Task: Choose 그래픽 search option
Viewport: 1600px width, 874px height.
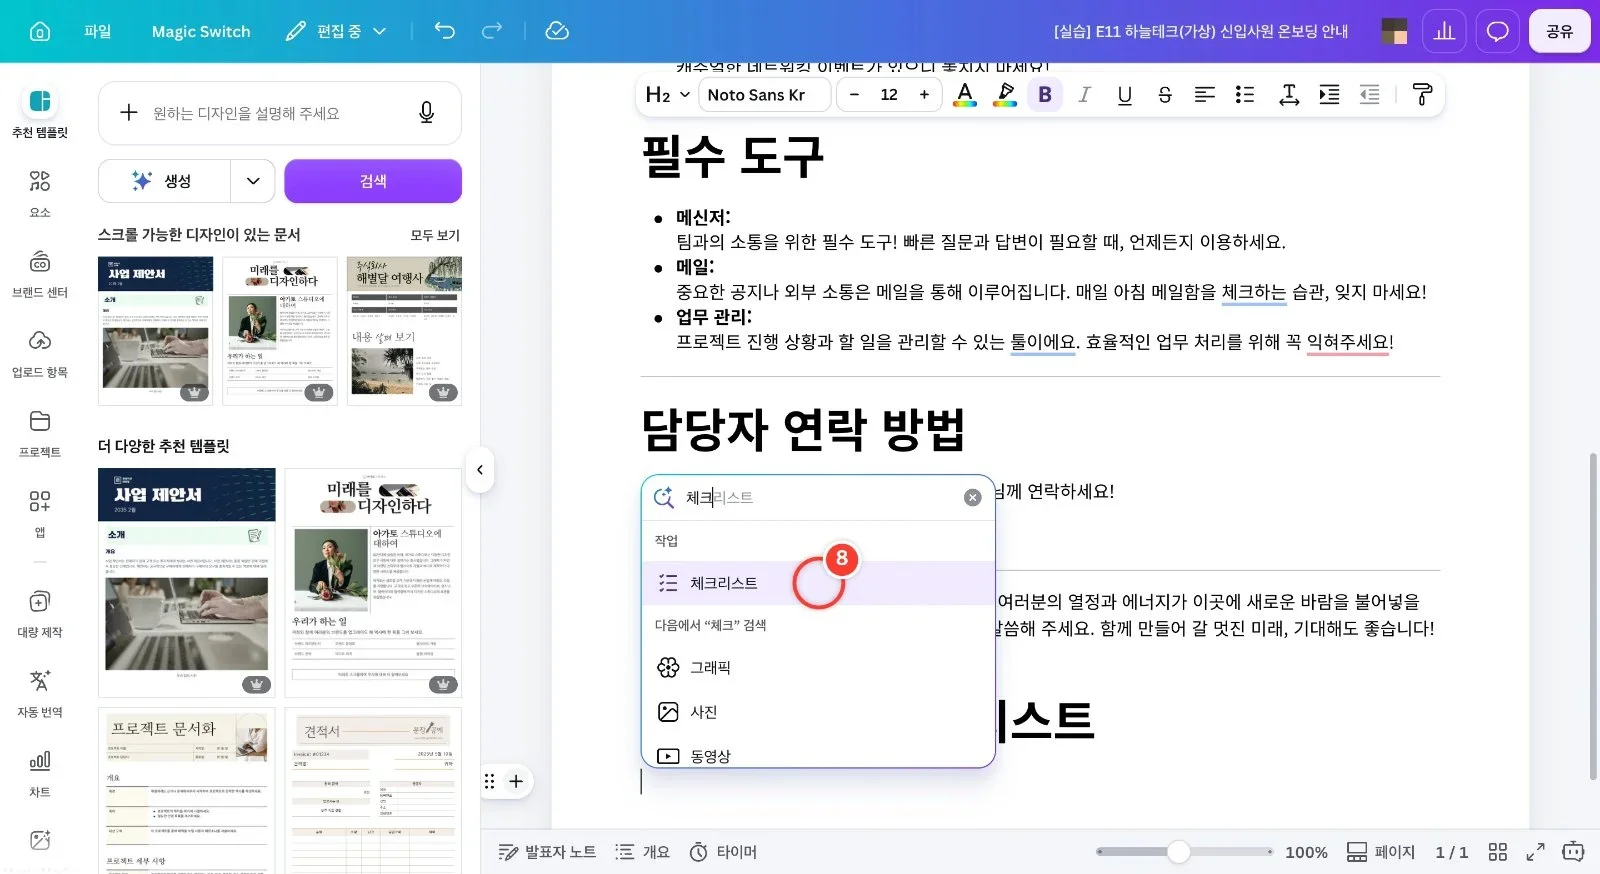Action: (818, 667)
